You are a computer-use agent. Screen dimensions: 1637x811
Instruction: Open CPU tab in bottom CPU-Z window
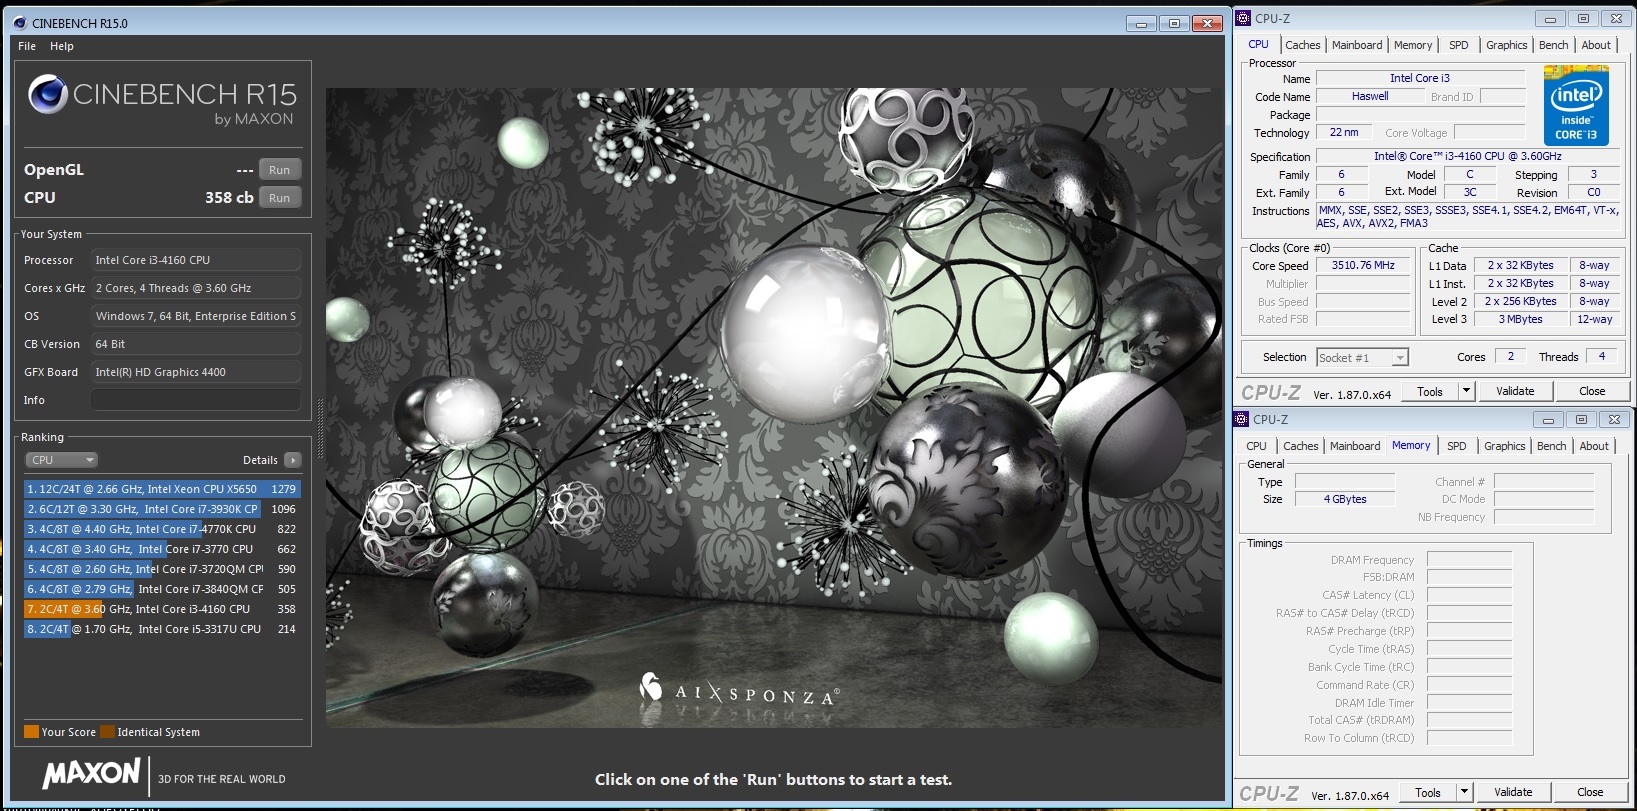tap(1256, 446)
